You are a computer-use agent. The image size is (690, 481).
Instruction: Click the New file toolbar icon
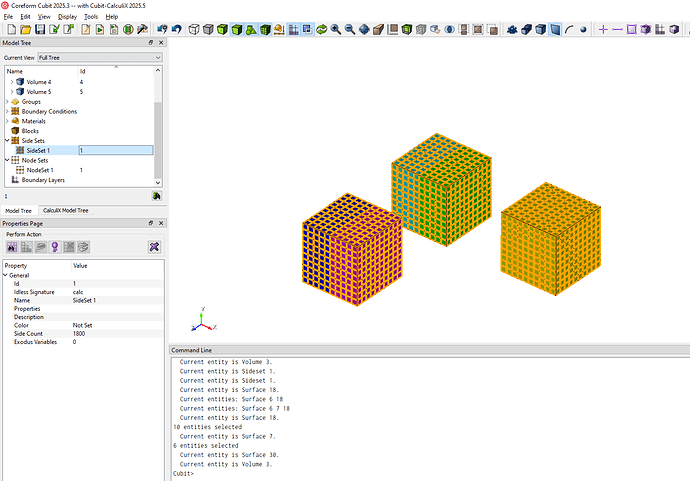pos(11,29)
